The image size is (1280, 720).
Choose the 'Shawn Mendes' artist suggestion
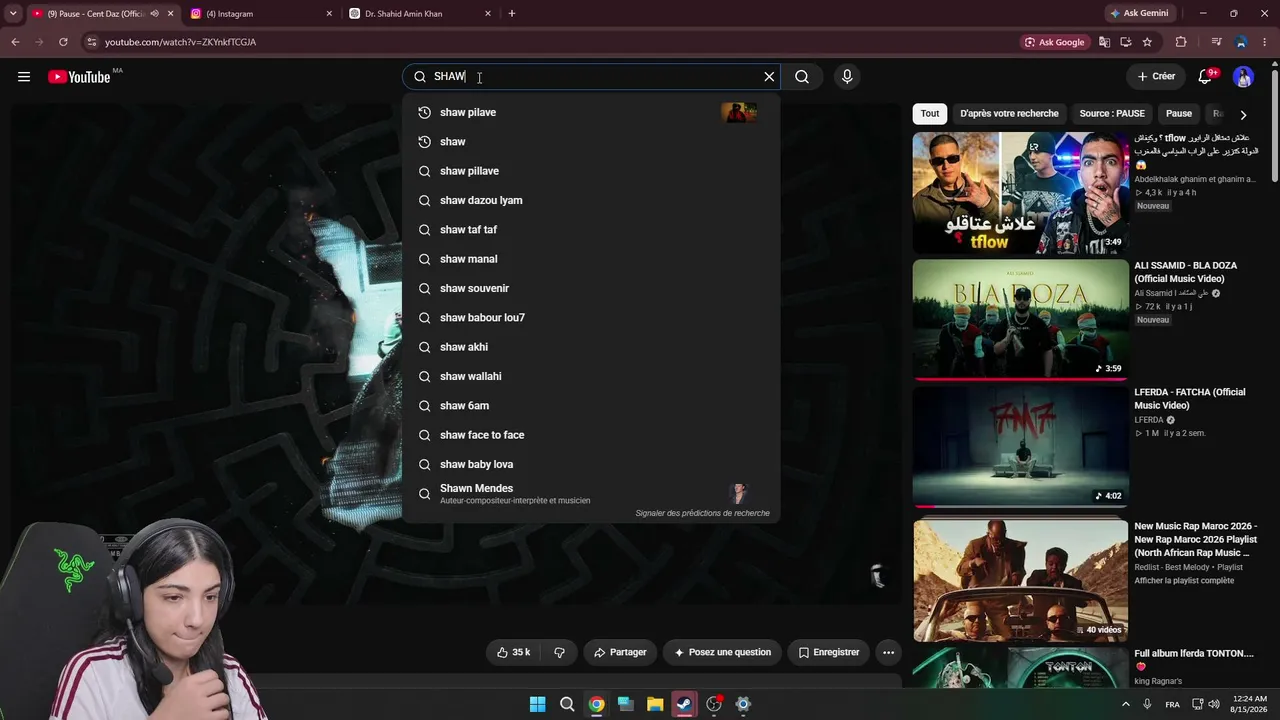click(x=590, y=494)
